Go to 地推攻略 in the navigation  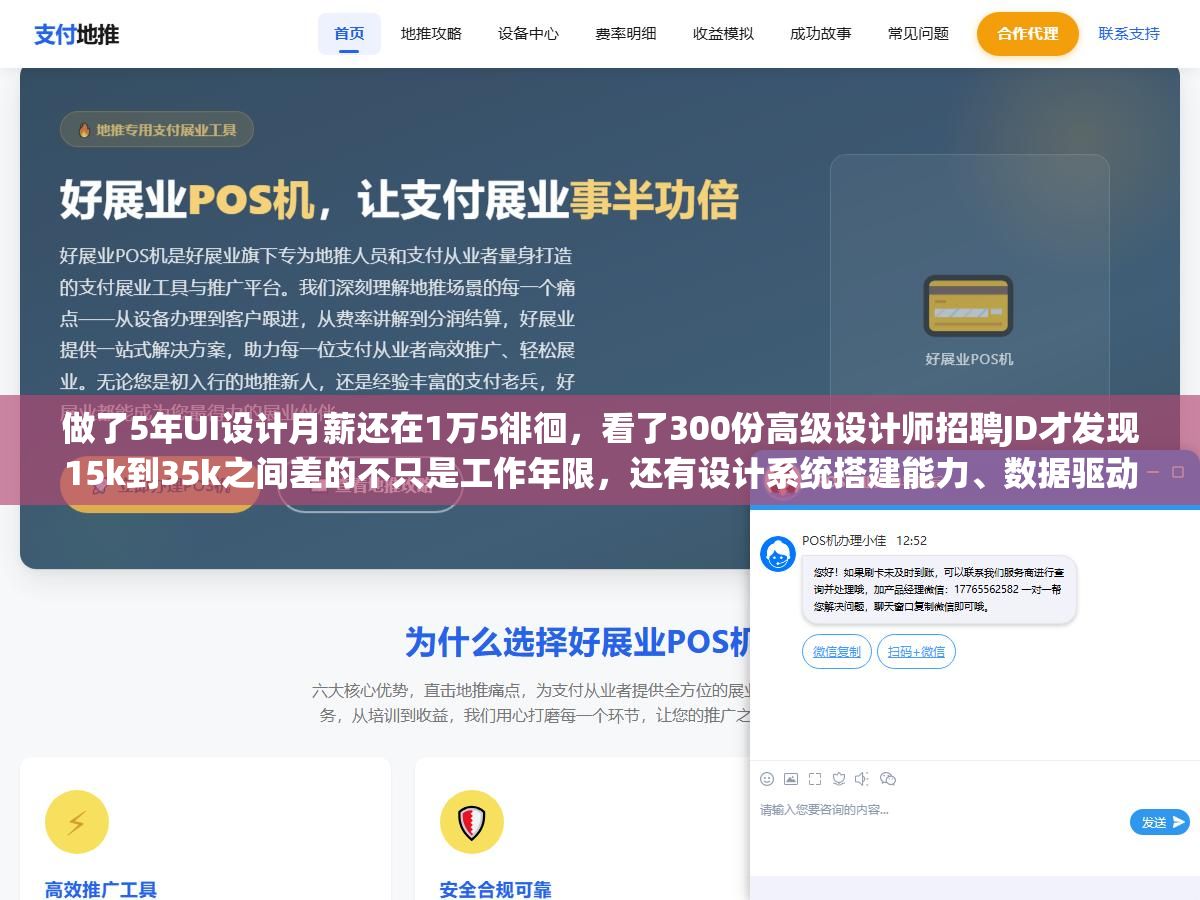[431, 33]
